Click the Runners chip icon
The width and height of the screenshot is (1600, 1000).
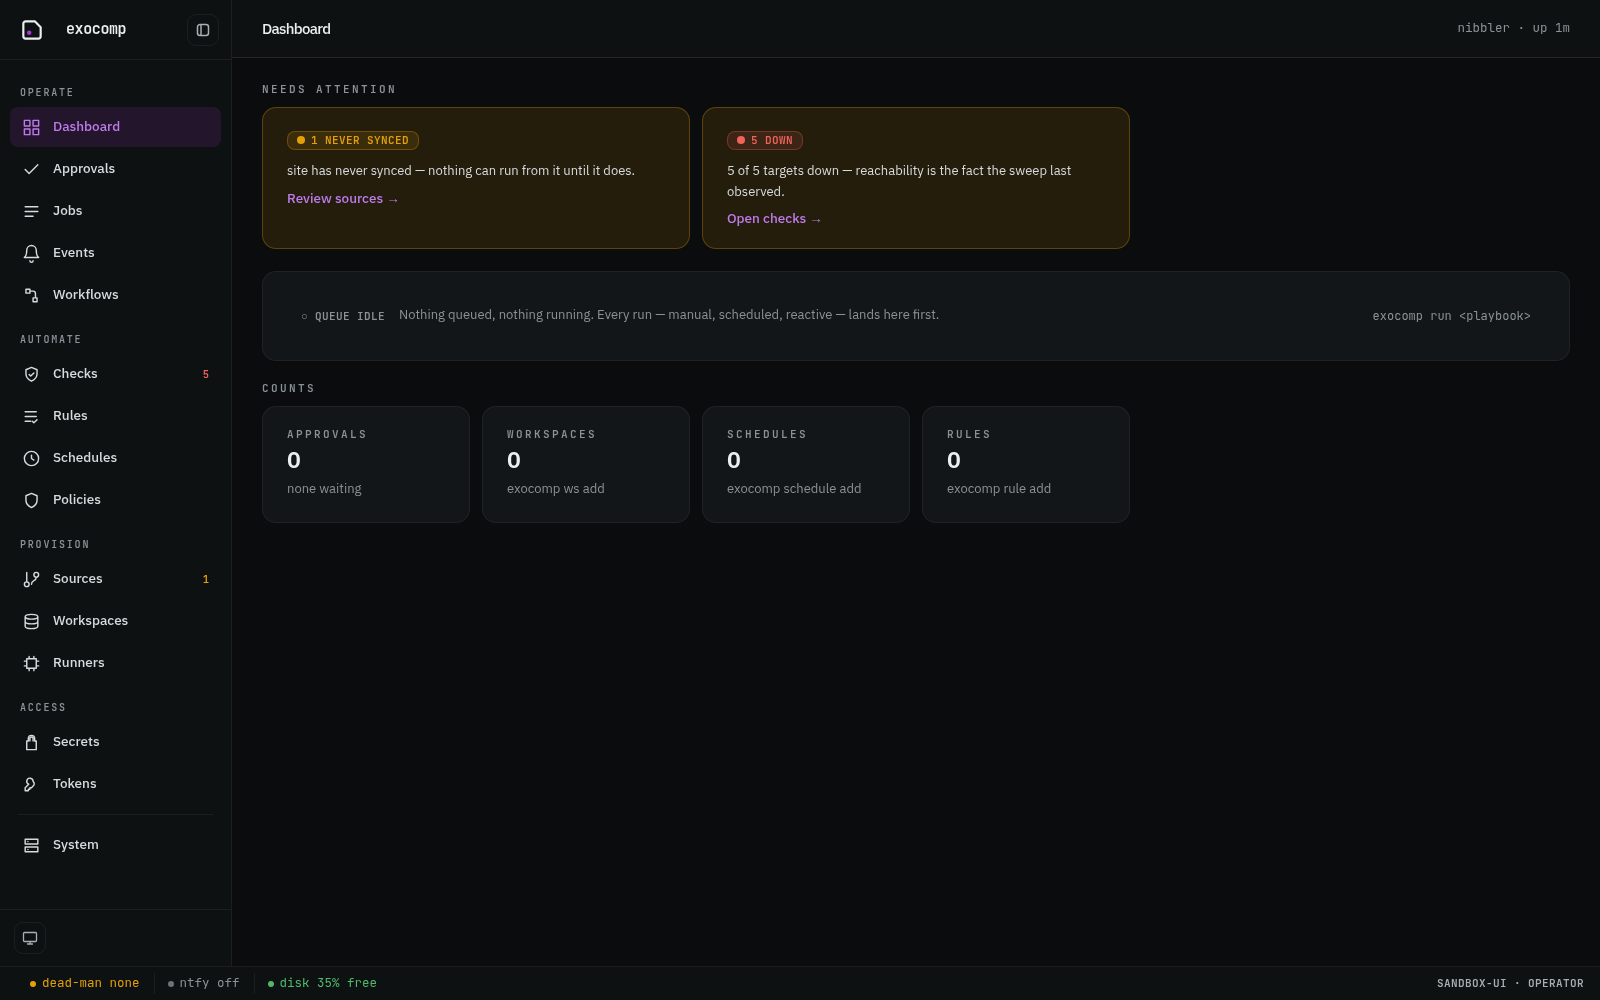click(x=32, y=663)
